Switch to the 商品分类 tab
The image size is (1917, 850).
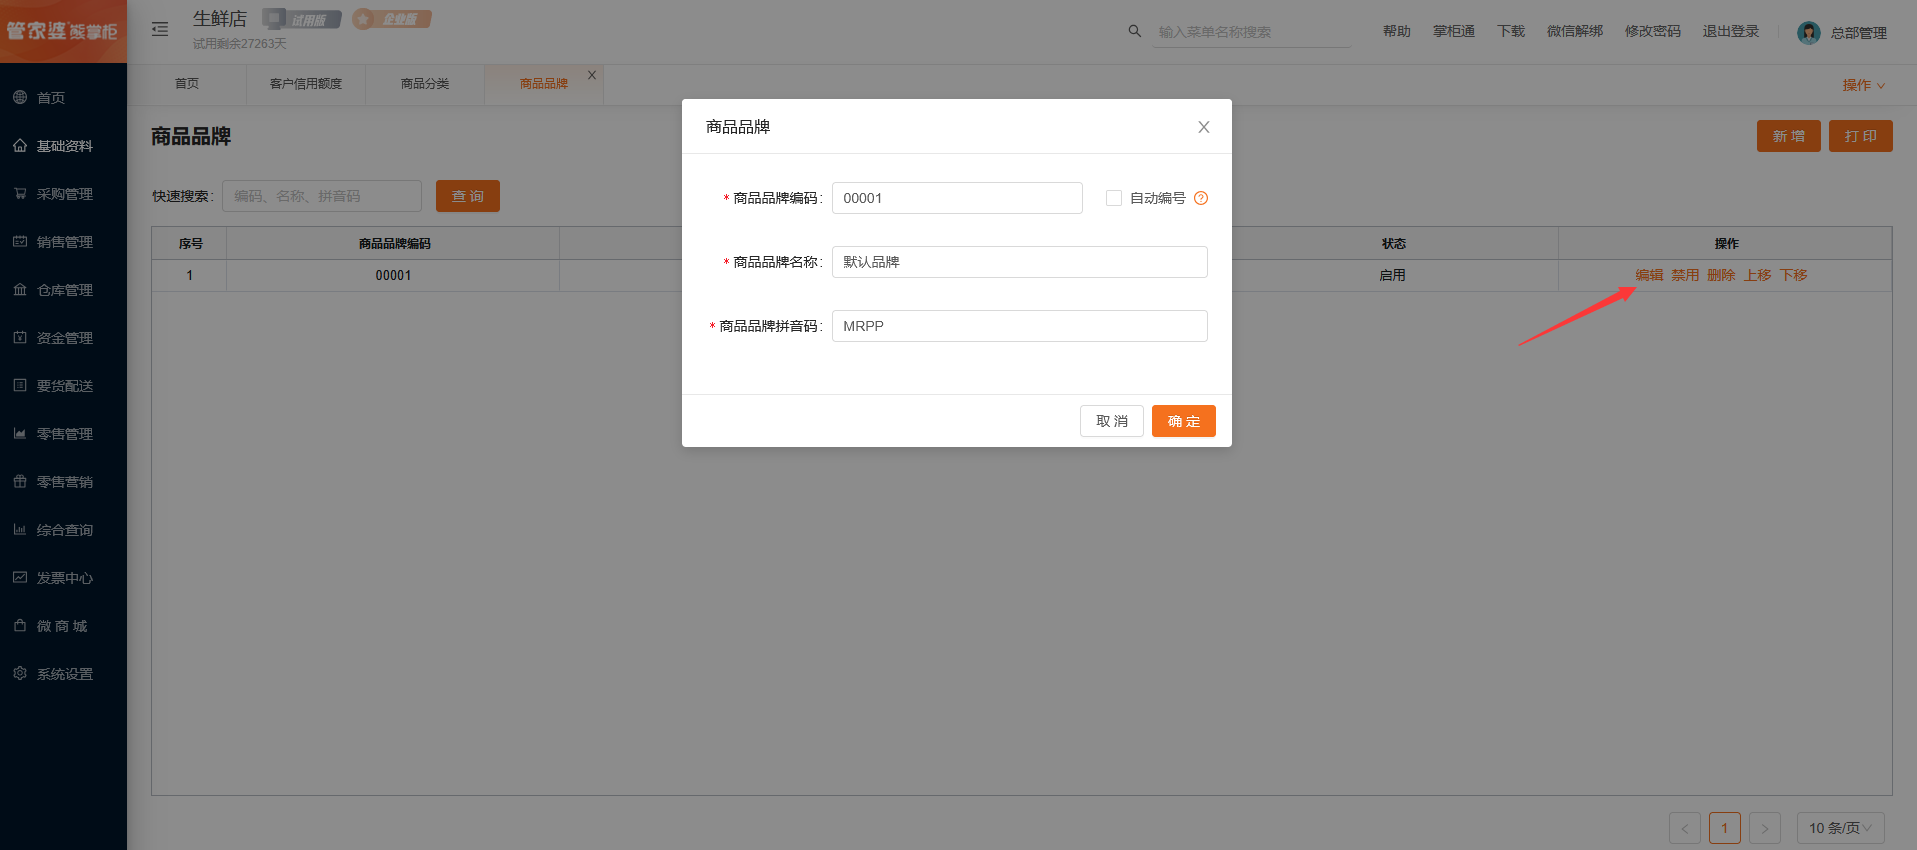coord(425,84)
